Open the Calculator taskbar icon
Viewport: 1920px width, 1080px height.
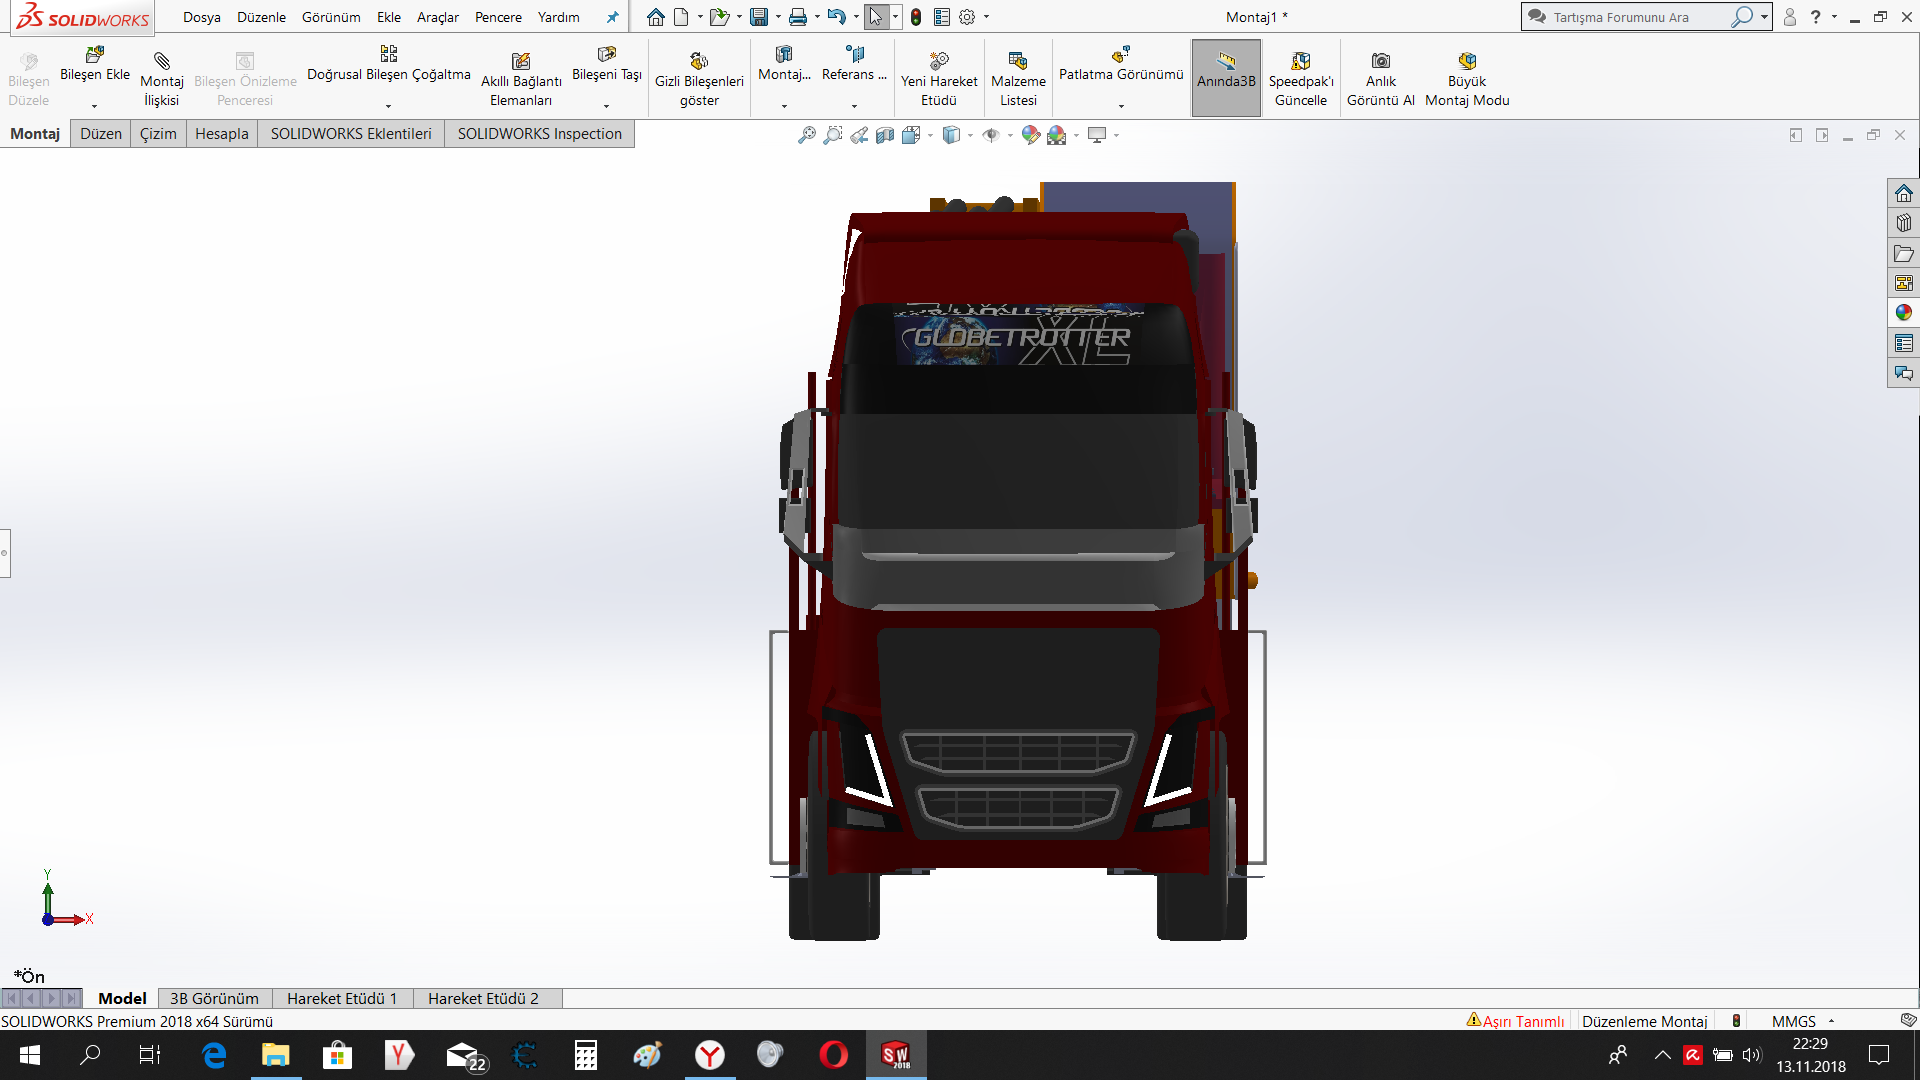[x=586, y=1055]
